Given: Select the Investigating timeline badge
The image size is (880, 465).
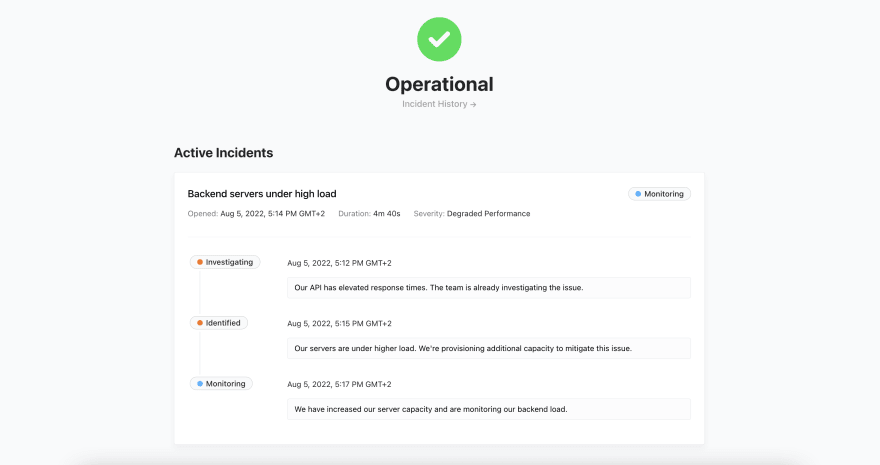Looking at the screenshot, I should click(225, 262).
